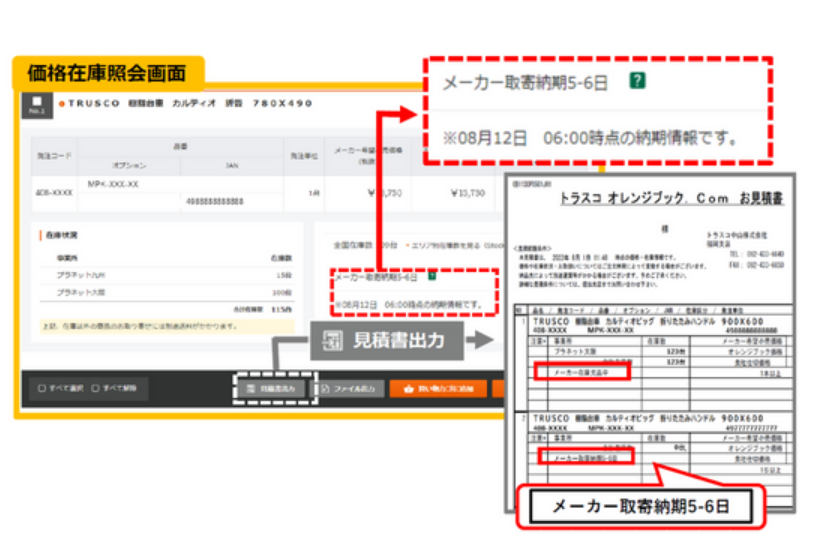Viewport: 816px width, 534px height.
Task: Click the estimate sheet icon on 見積書出力 button in the bottom bar
Action: pyautogui.click(x=251, y=389)
